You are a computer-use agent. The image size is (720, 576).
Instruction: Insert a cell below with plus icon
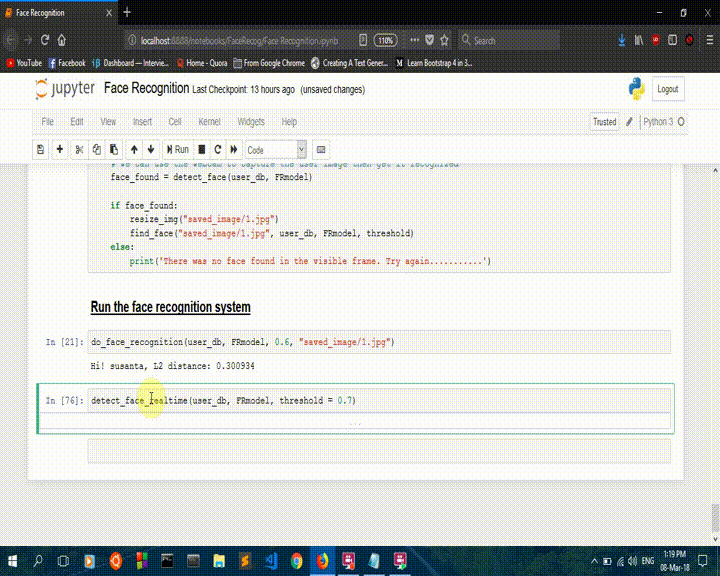point(60,150)
